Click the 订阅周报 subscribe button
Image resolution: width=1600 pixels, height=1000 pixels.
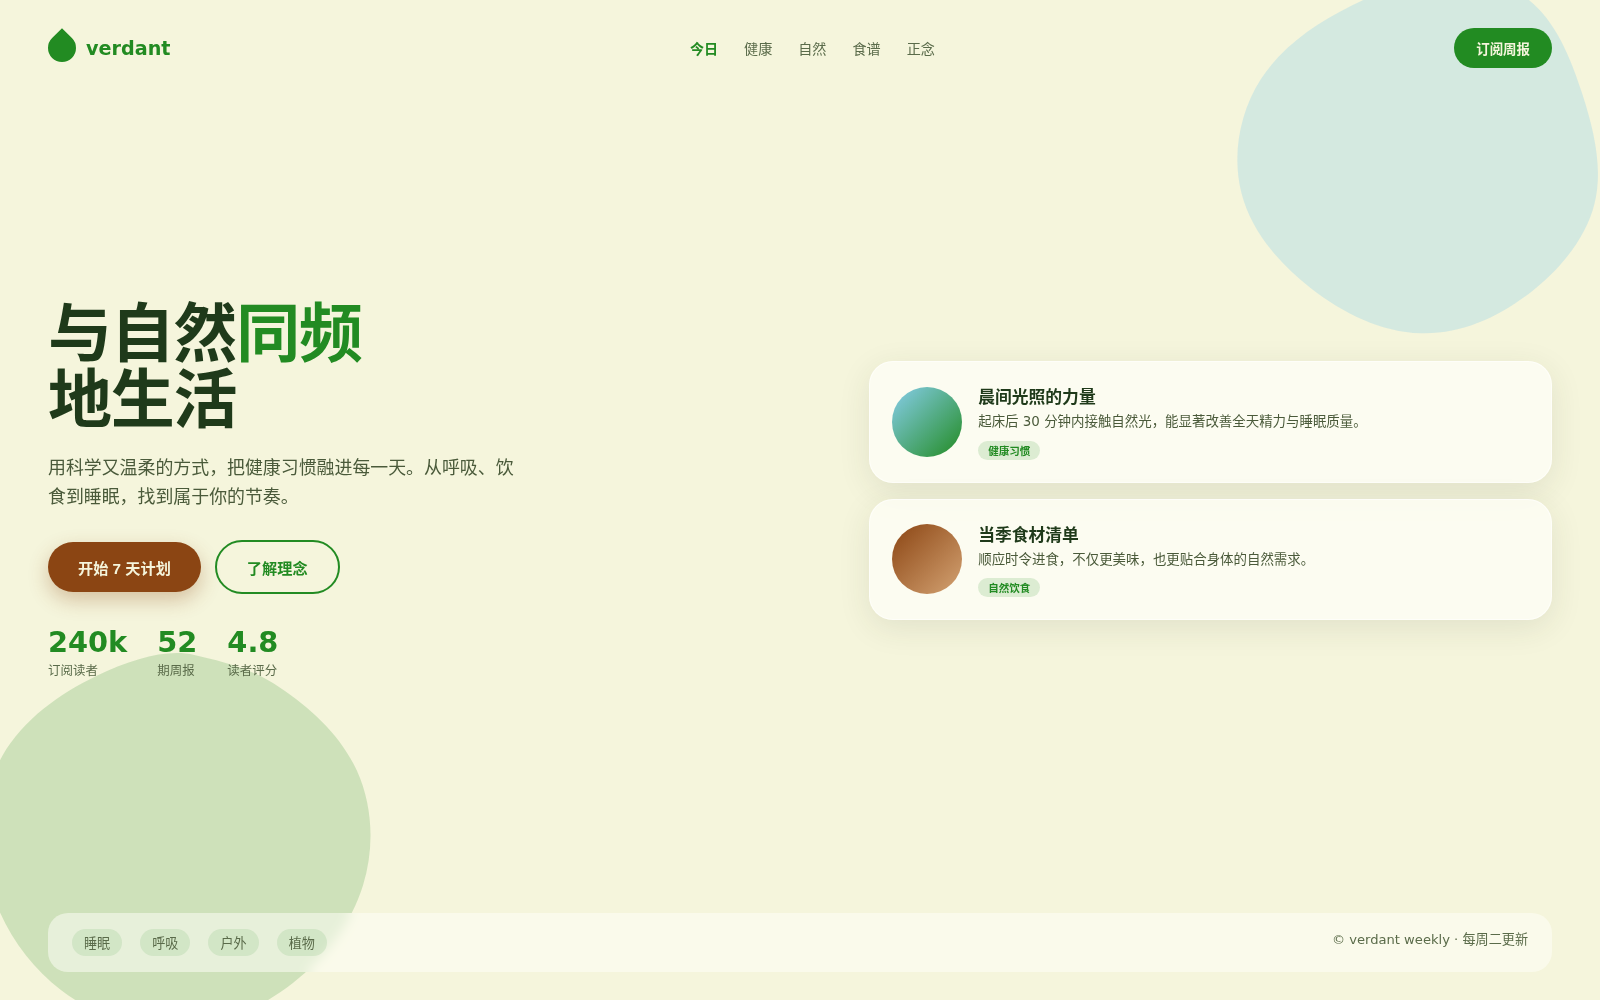(x=1503, y=48)
